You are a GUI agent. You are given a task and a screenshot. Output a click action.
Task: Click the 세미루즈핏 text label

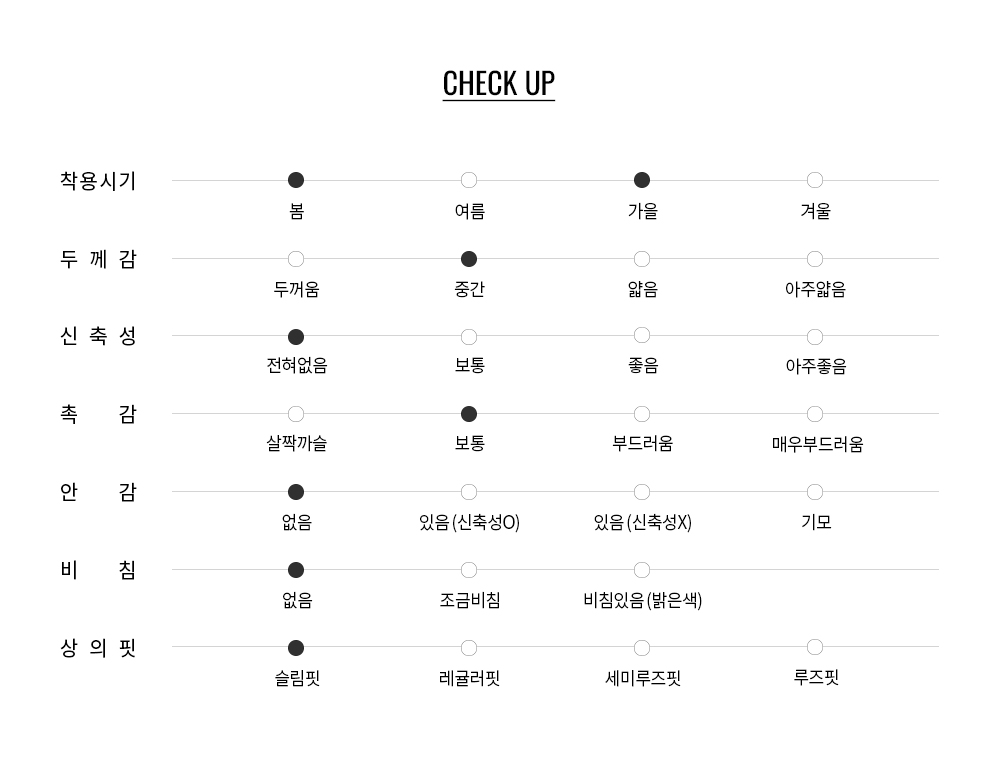[x=643, y=678]
